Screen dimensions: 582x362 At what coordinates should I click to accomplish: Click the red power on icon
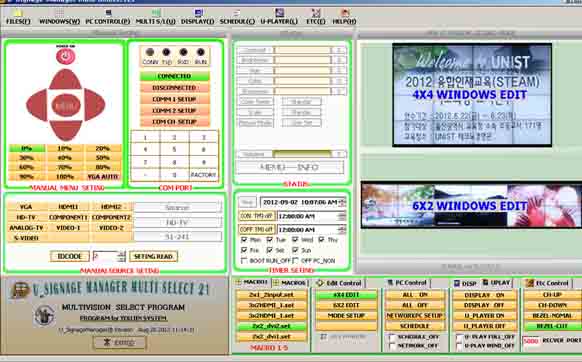(66, 56)
